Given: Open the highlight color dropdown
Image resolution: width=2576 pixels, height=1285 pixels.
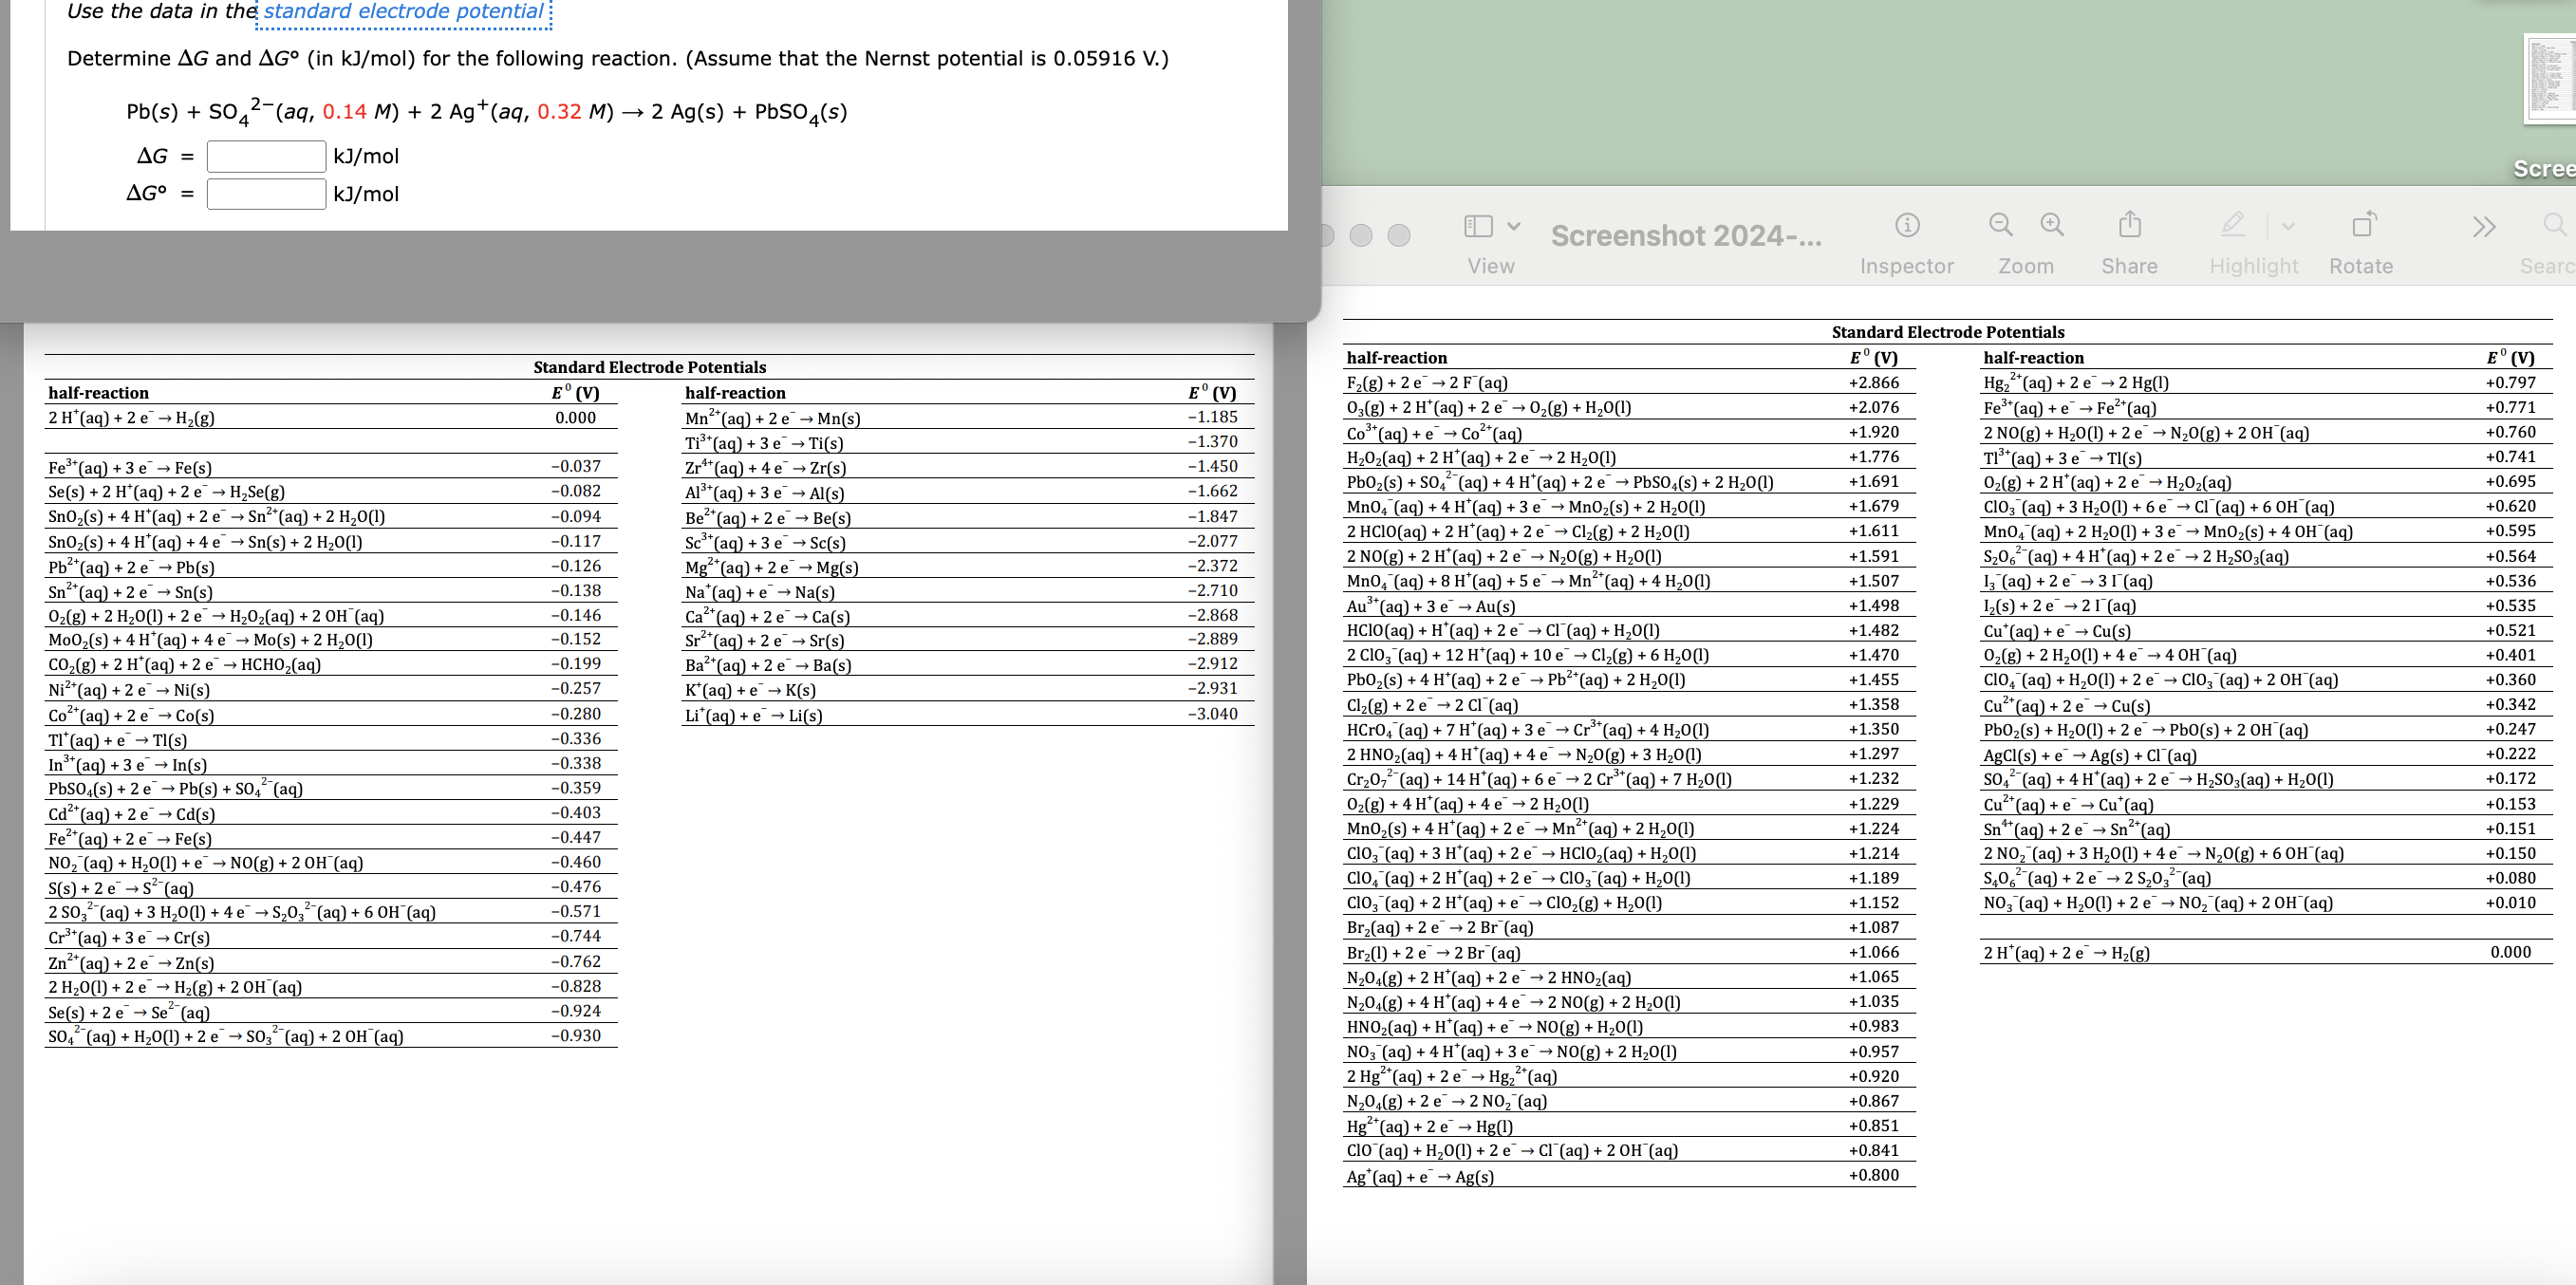Looking at the screenshot, I should click(x=2290, y=226).
